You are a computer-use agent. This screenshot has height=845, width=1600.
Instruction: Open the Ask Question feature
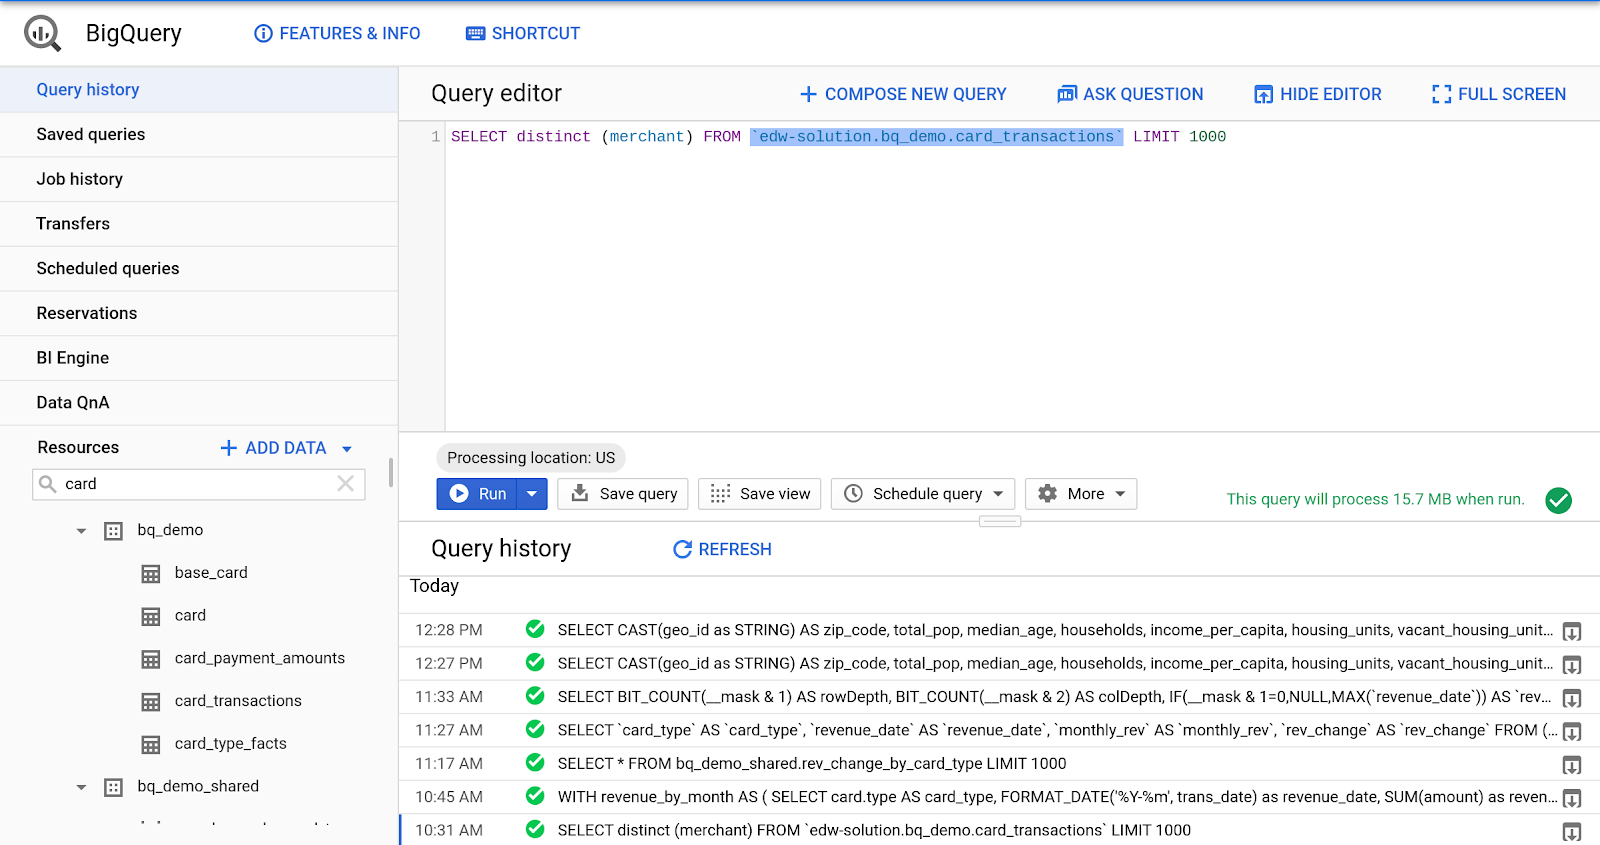[x=1130, y=94]
